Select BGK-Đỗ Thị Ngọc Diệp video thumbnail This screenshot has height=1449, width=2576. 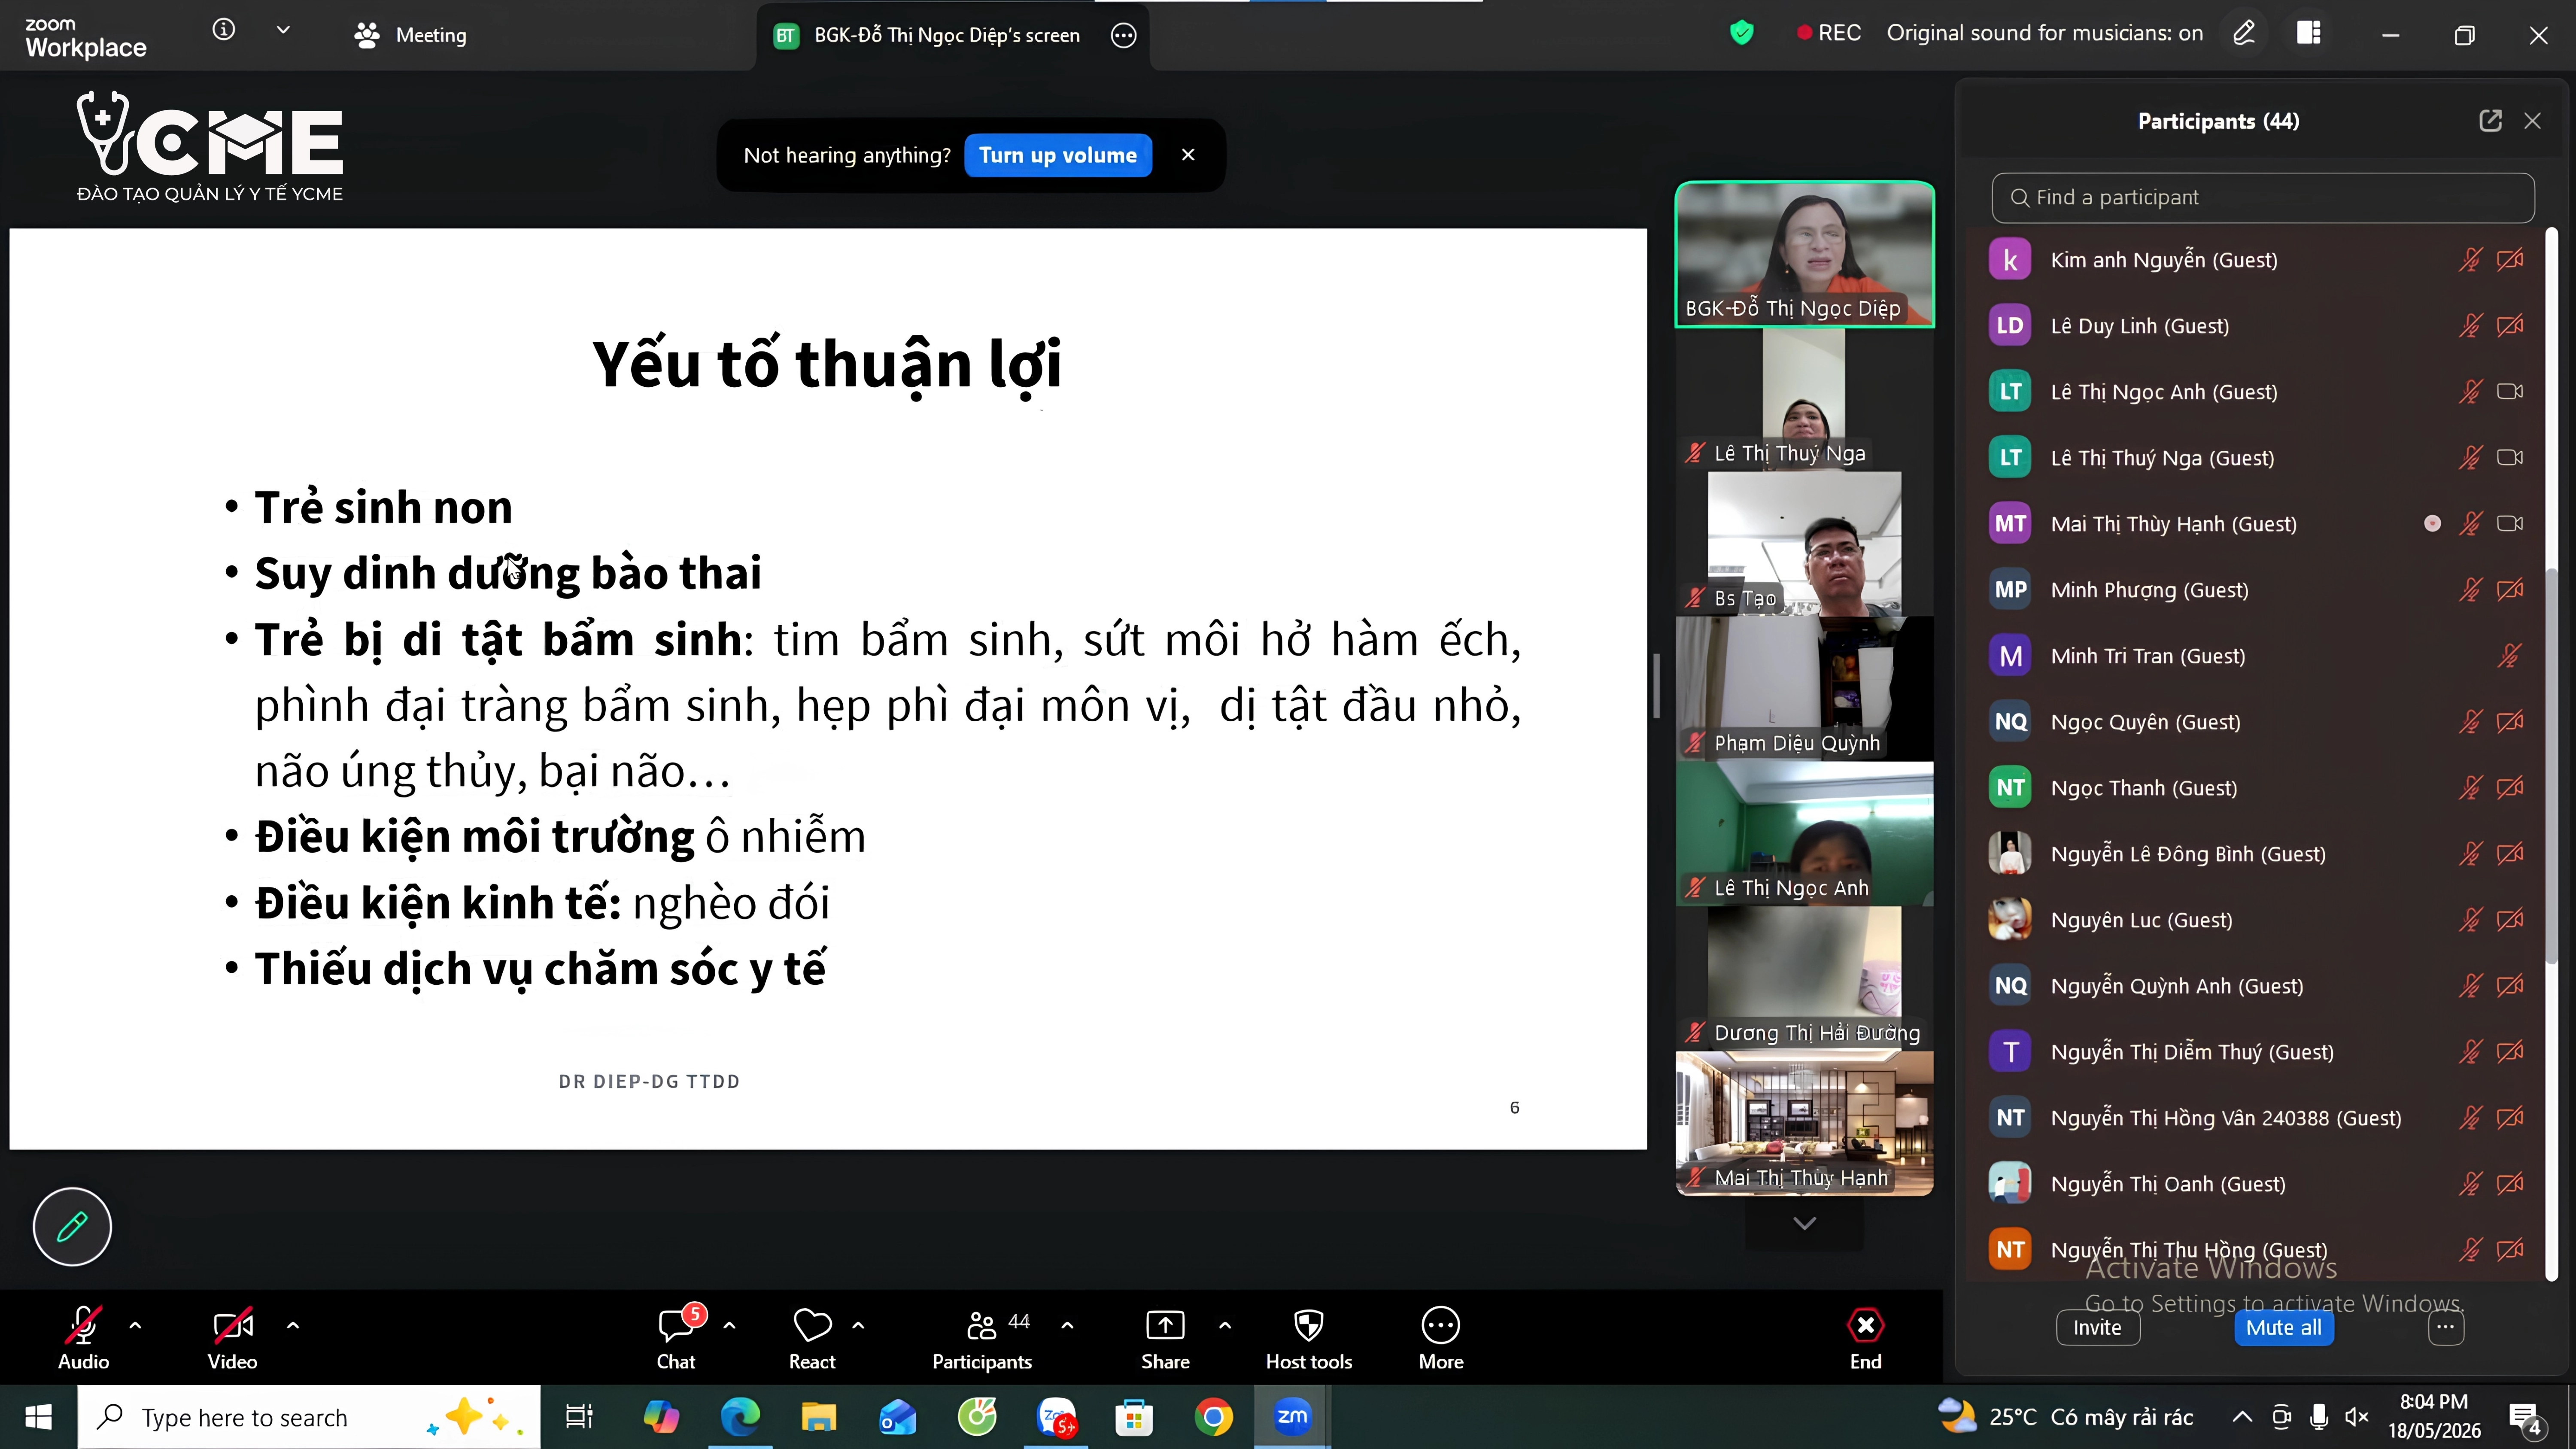(x=1805, y=254)
